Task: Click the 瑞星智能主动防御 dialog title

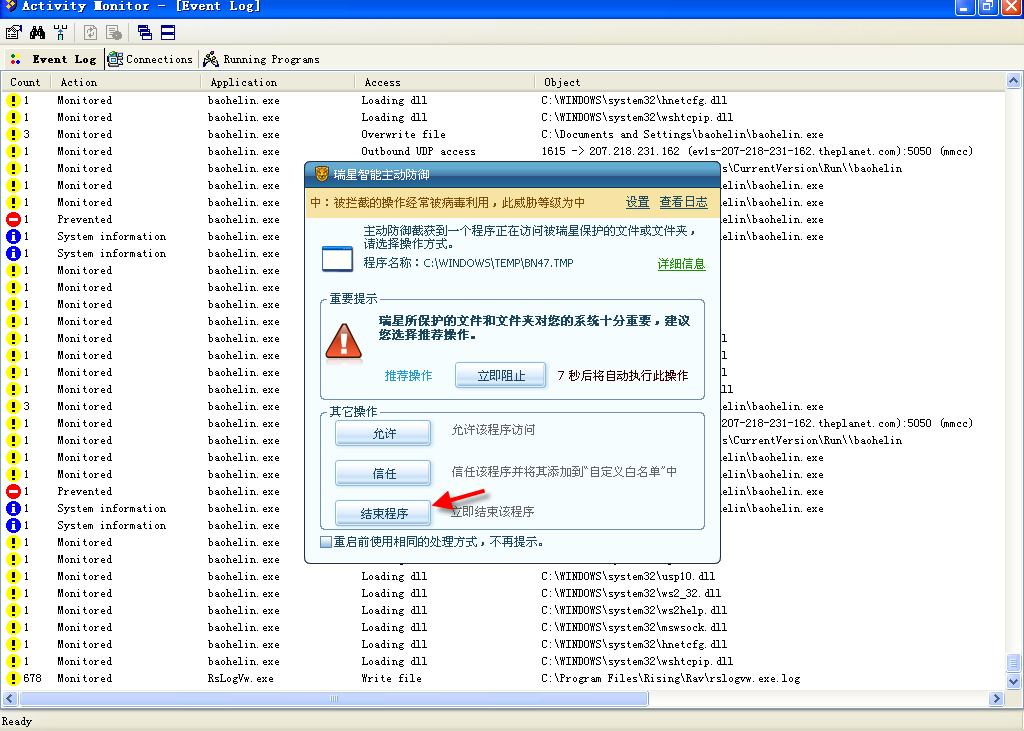Action: (381, 174)
